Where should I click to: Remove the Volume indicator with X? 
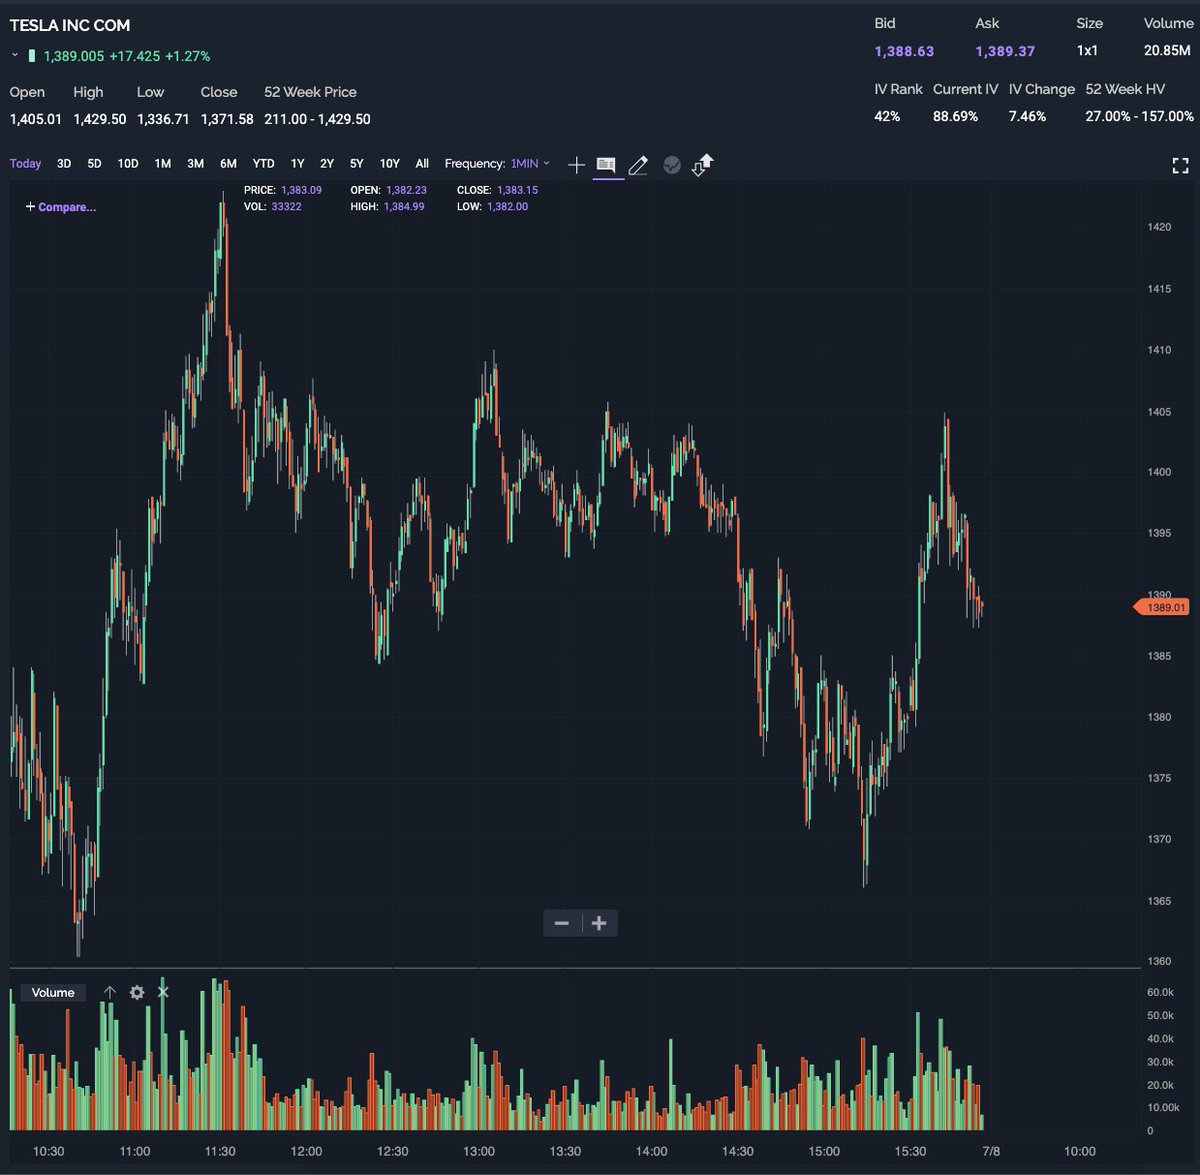click(163, 992)
